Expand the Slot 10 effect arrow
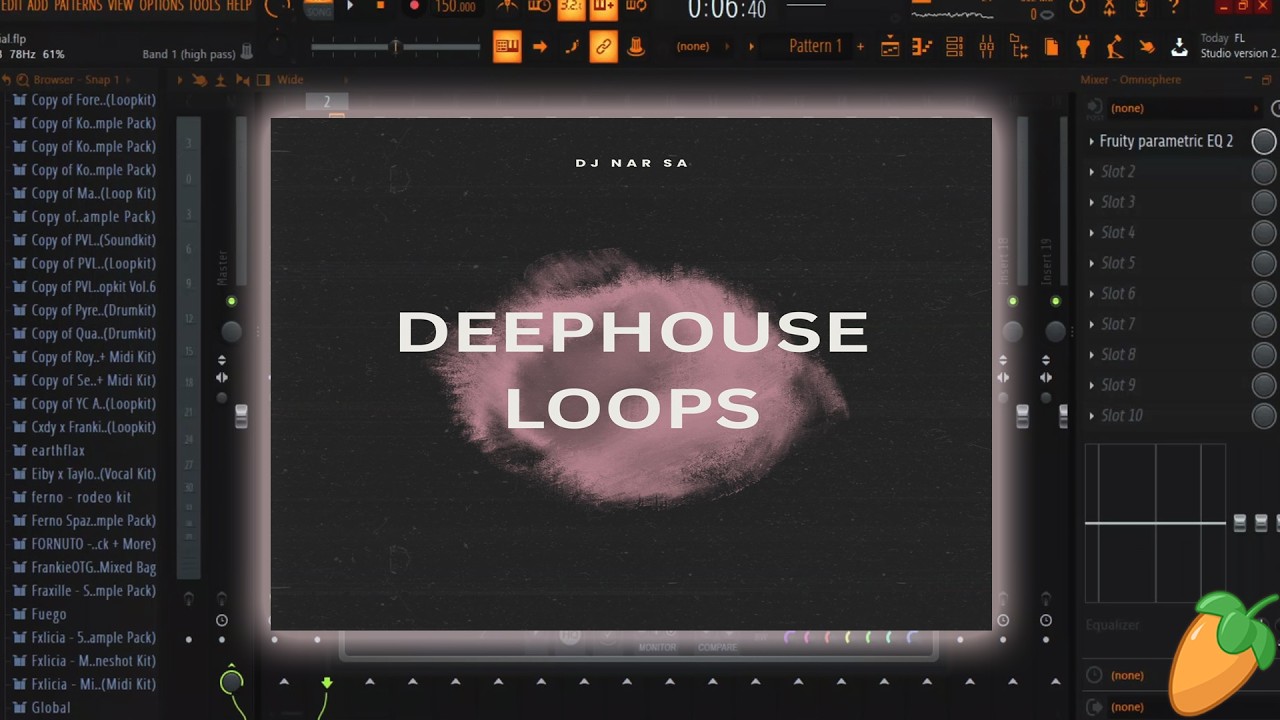 click(x=1091, y=416)
